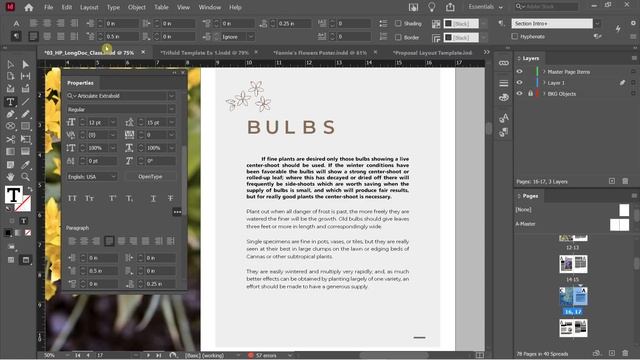The width and height of the screenshot is (640, 360).
Task: Open the Essentials workspace dropdown
Action: pyautogui.click(x=486, y=7)
